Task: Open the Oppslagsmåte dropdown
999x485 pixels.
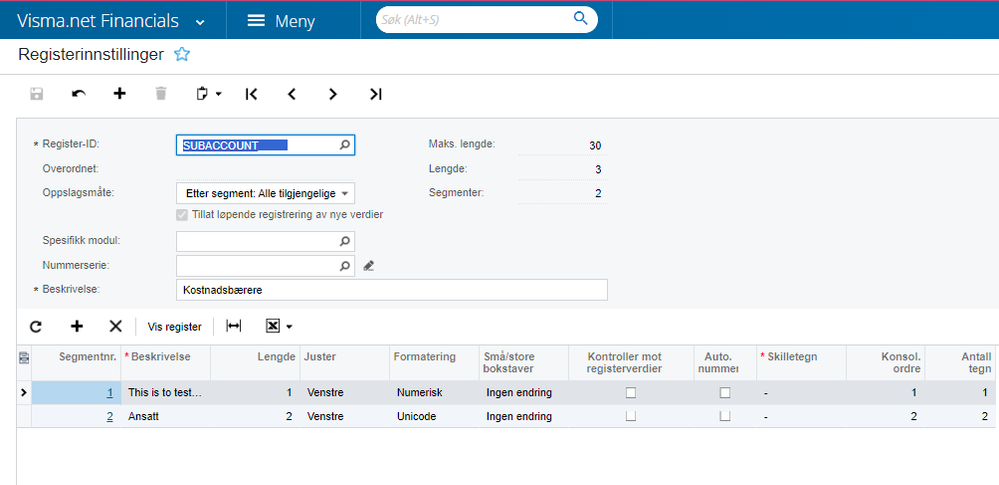Action: coord(265,193)
